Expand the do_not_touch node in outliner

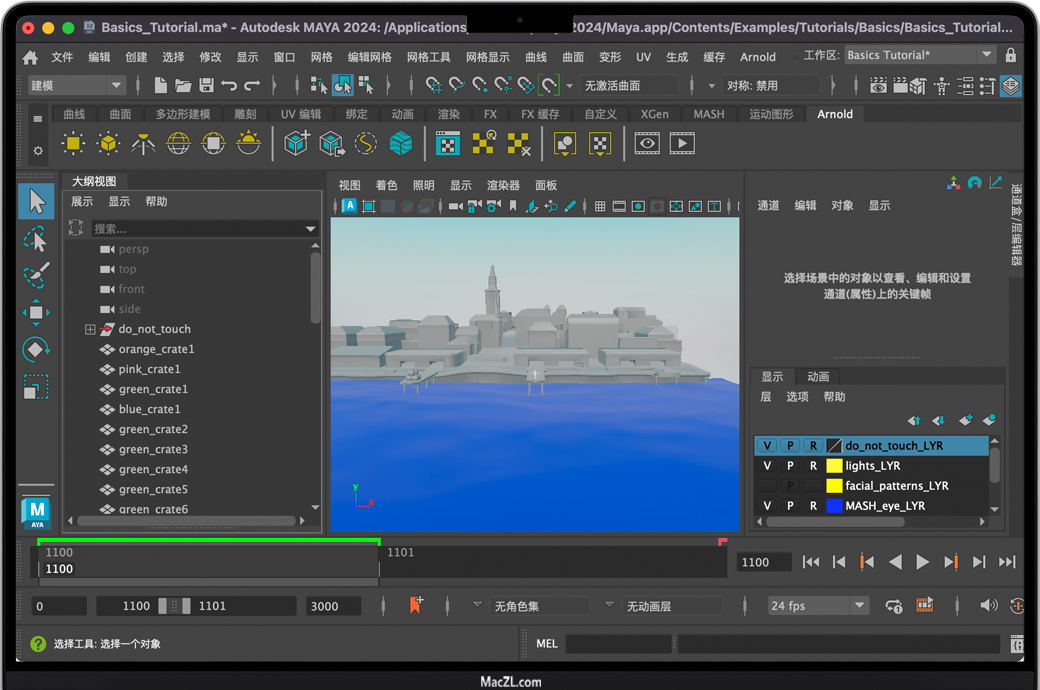90,329
